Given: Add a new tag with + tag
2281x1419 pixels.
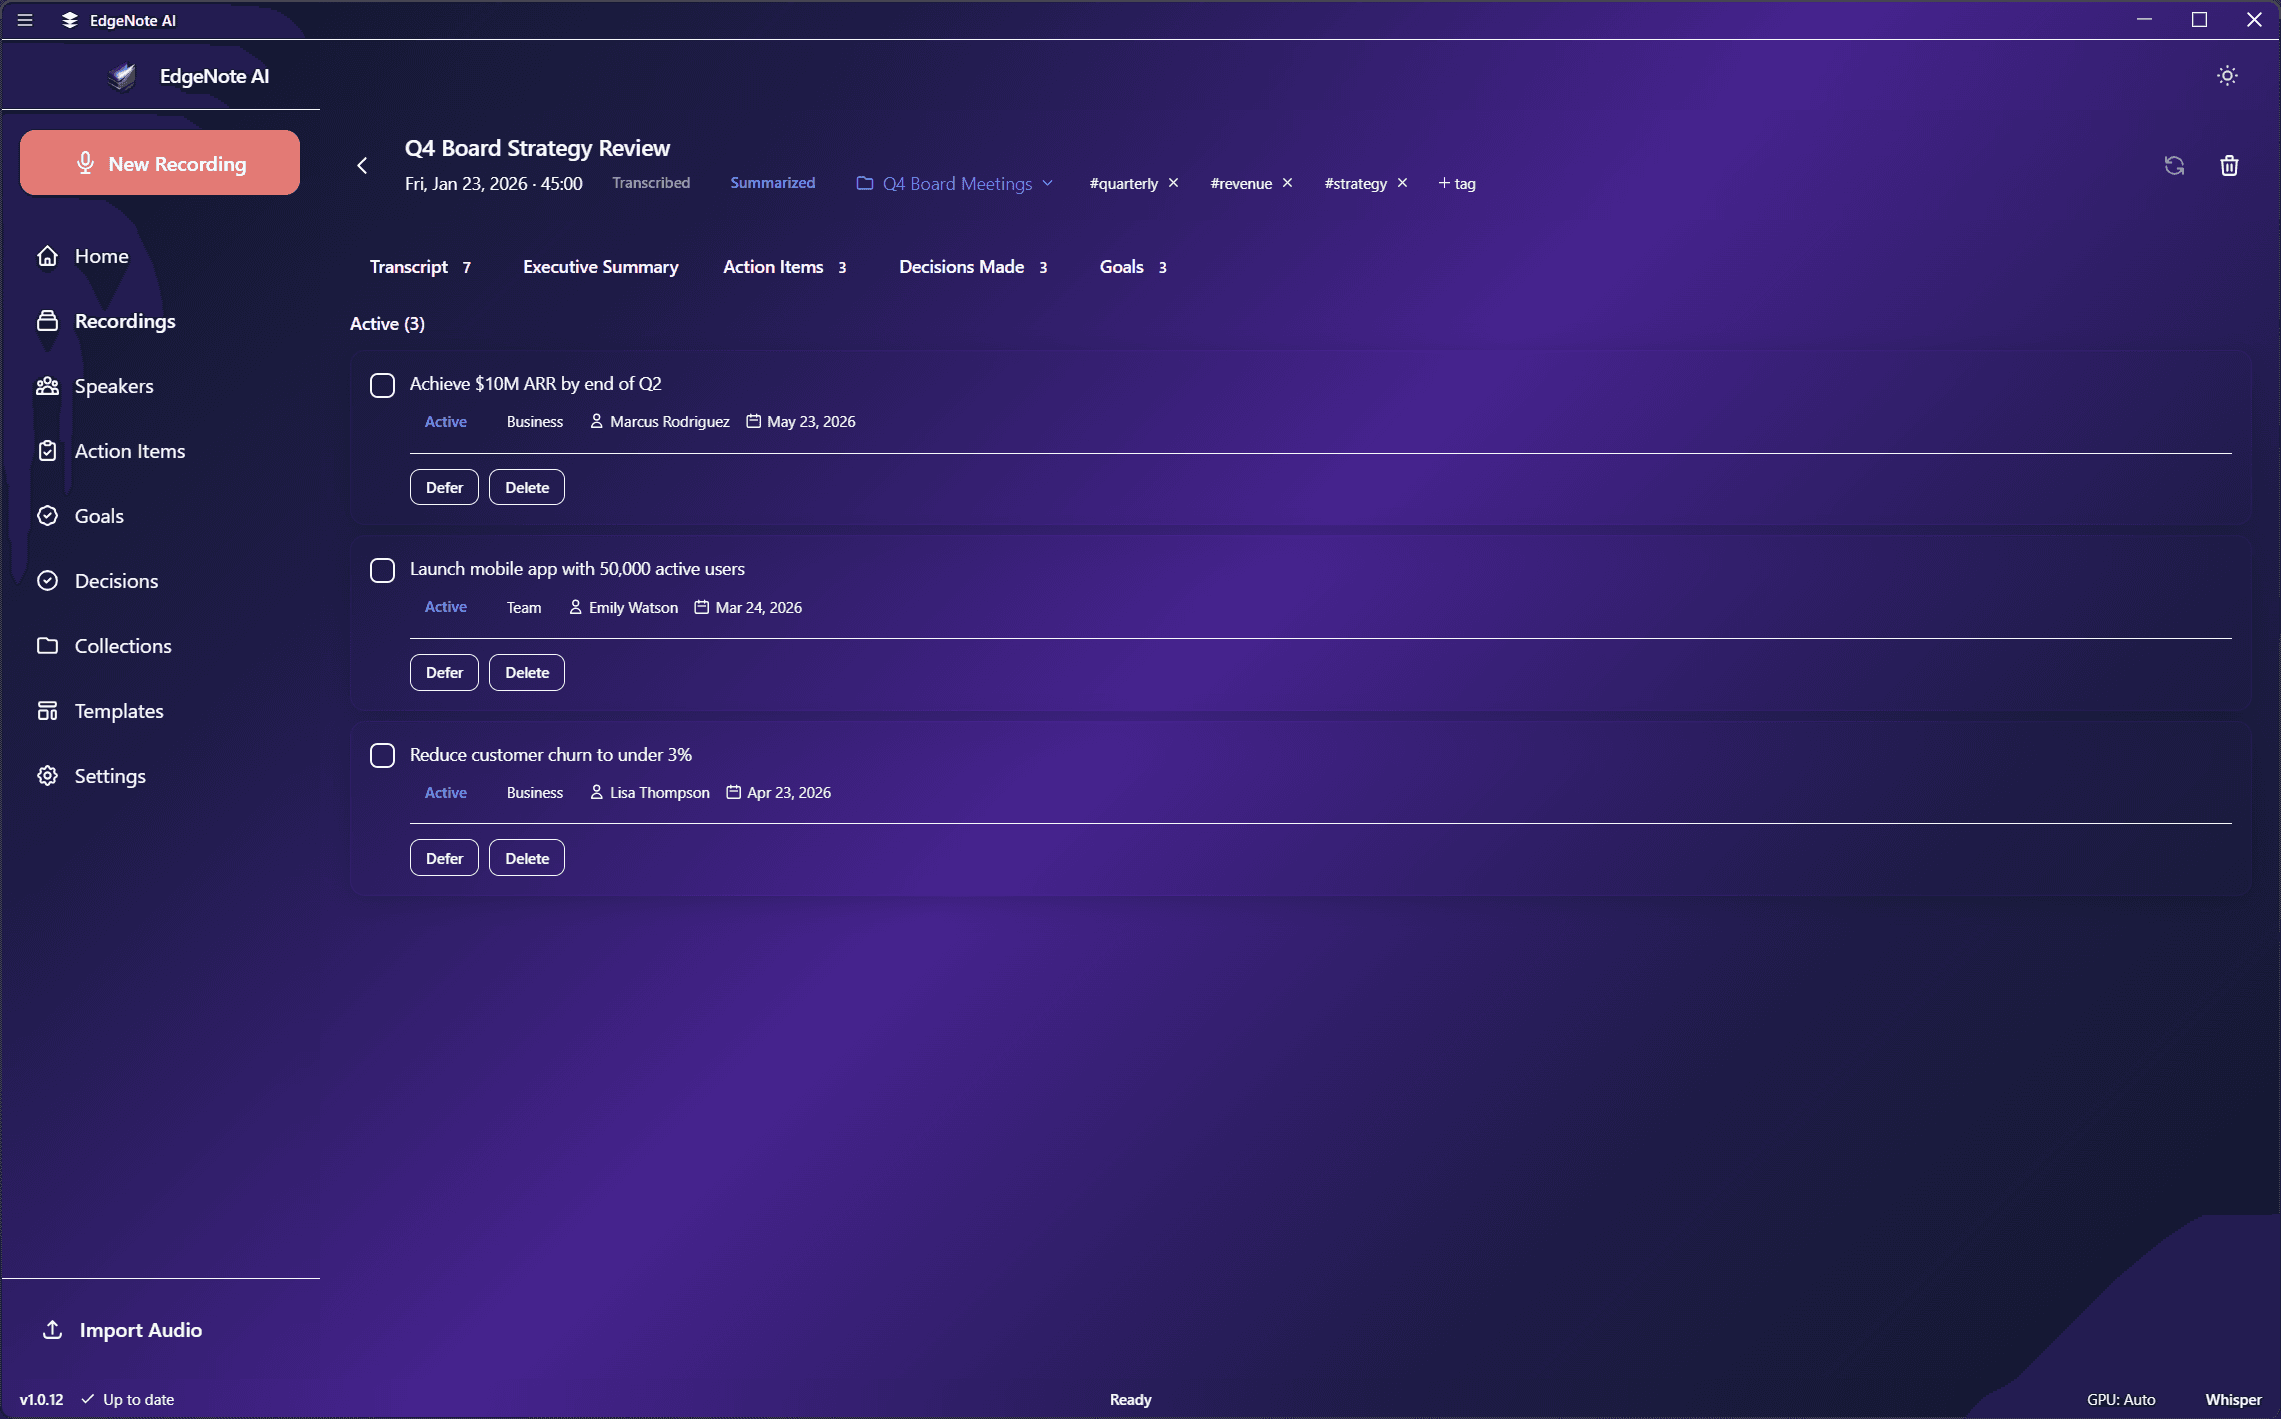Looking at the screenshot, I should coord(1457,184).
